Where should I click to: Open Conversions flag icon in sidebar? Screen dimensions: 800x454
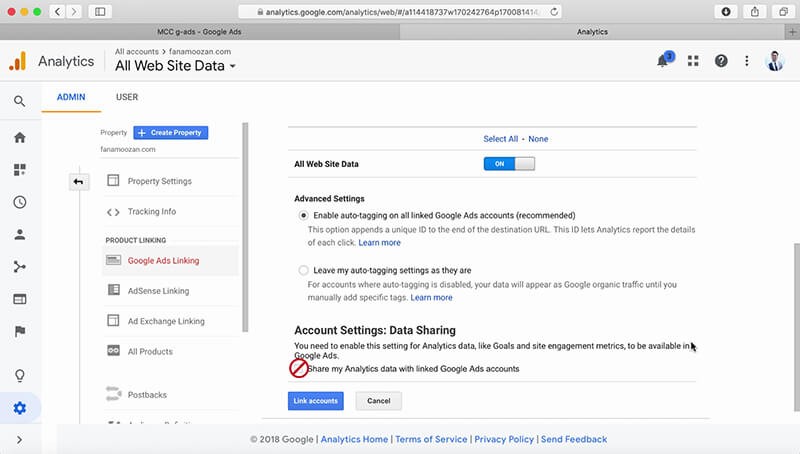(x=19, y=332)
